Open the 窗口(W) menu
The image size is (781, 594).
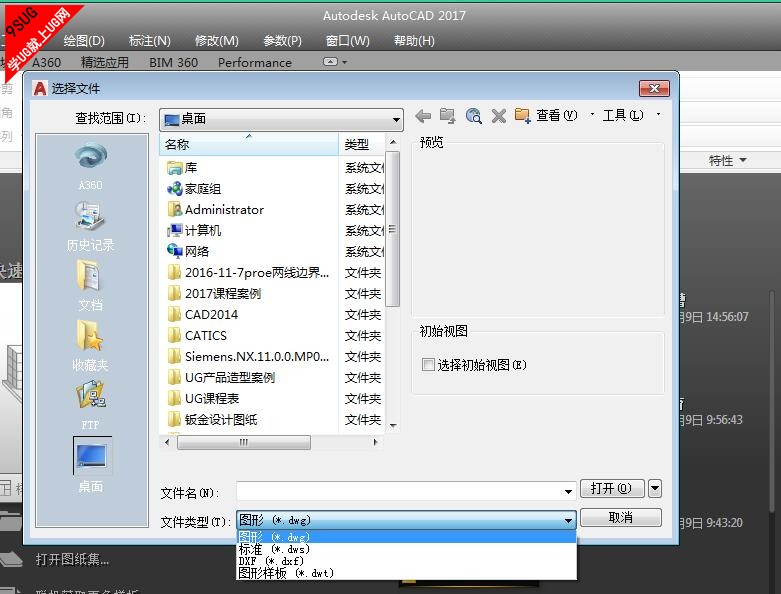[347, 41]
